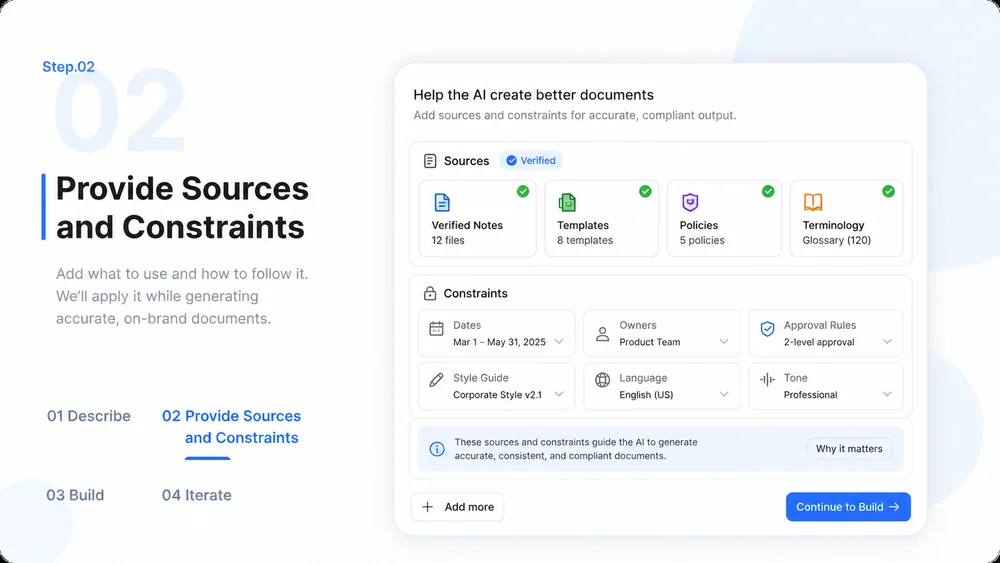This screenshot has width=1000, height=563.
Task: Click the 'Glossary (120)' text
Action: (x=837, y=240)
